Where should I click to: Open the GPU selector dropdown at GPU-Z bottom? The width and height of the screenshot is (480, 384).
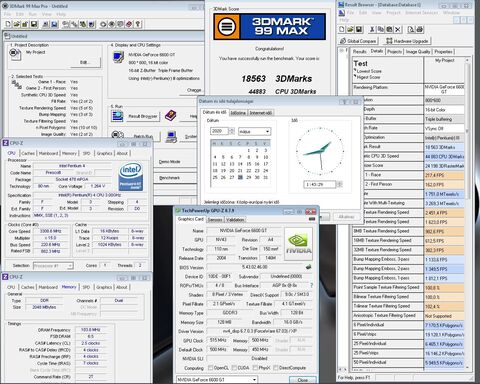click(254, 380)
